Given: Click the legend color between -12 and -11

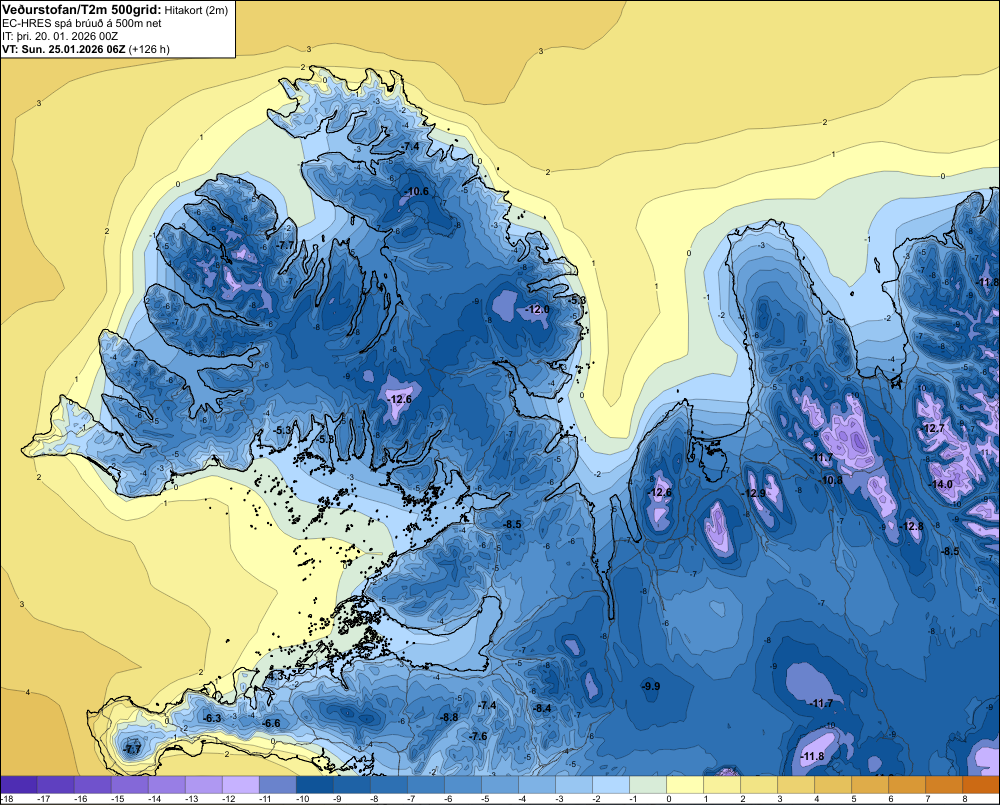Looking at the screenshot, I should (240, 785).
